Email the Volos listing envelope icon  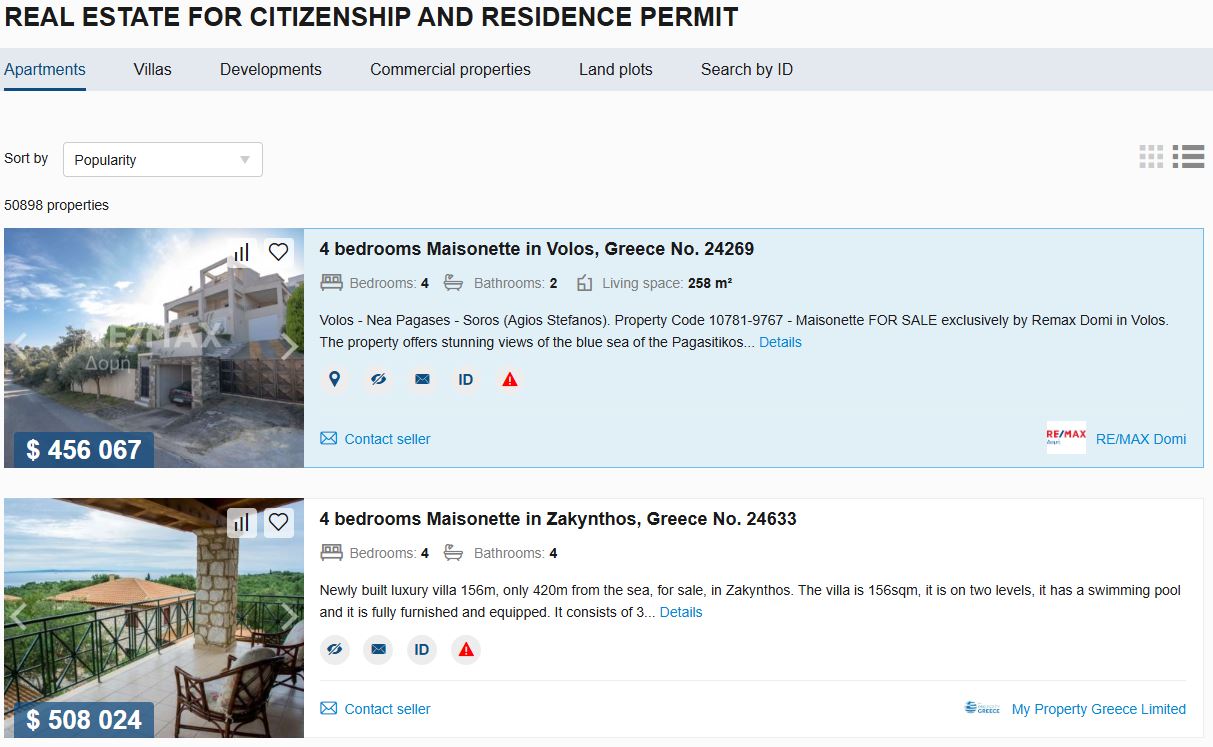[422, 380]
